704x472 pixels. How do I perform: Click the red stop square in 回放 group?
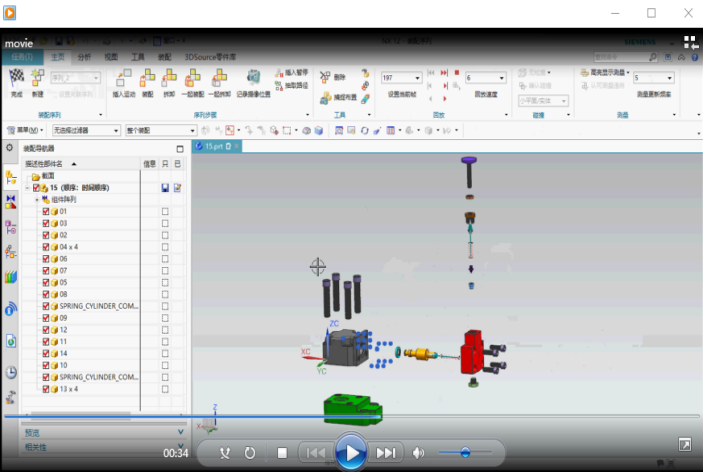pyautogui.click(x=457, y=73)
